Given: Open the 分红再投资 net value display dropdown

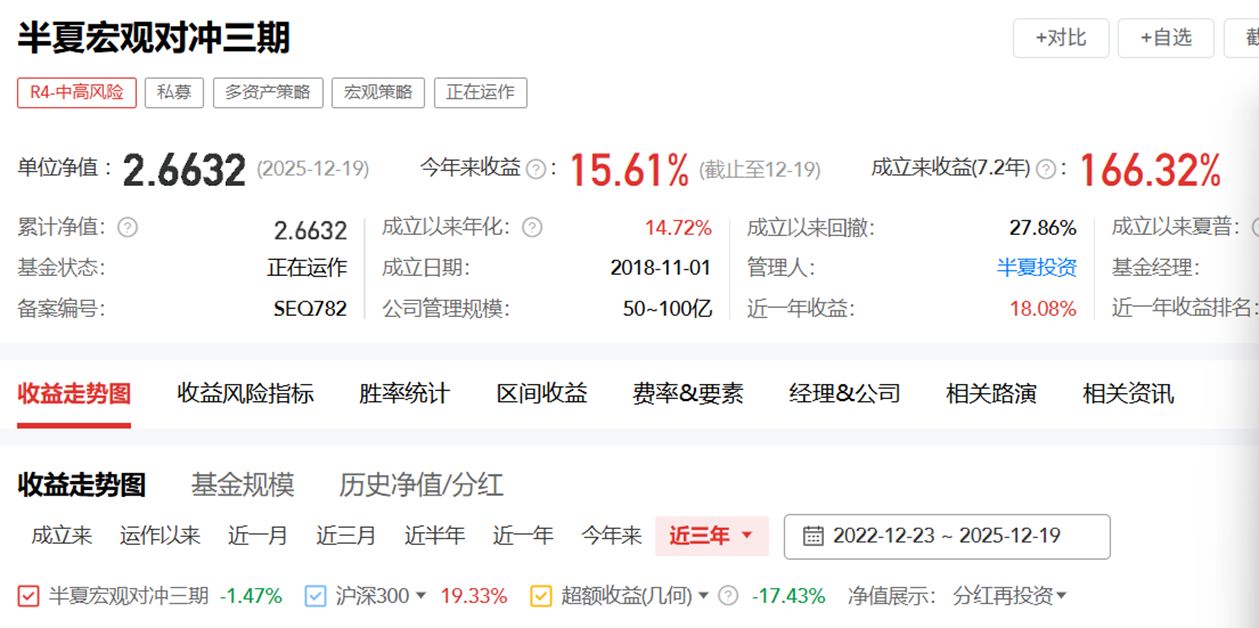Looking at the screenshot, I should (x=1010, y=596).
